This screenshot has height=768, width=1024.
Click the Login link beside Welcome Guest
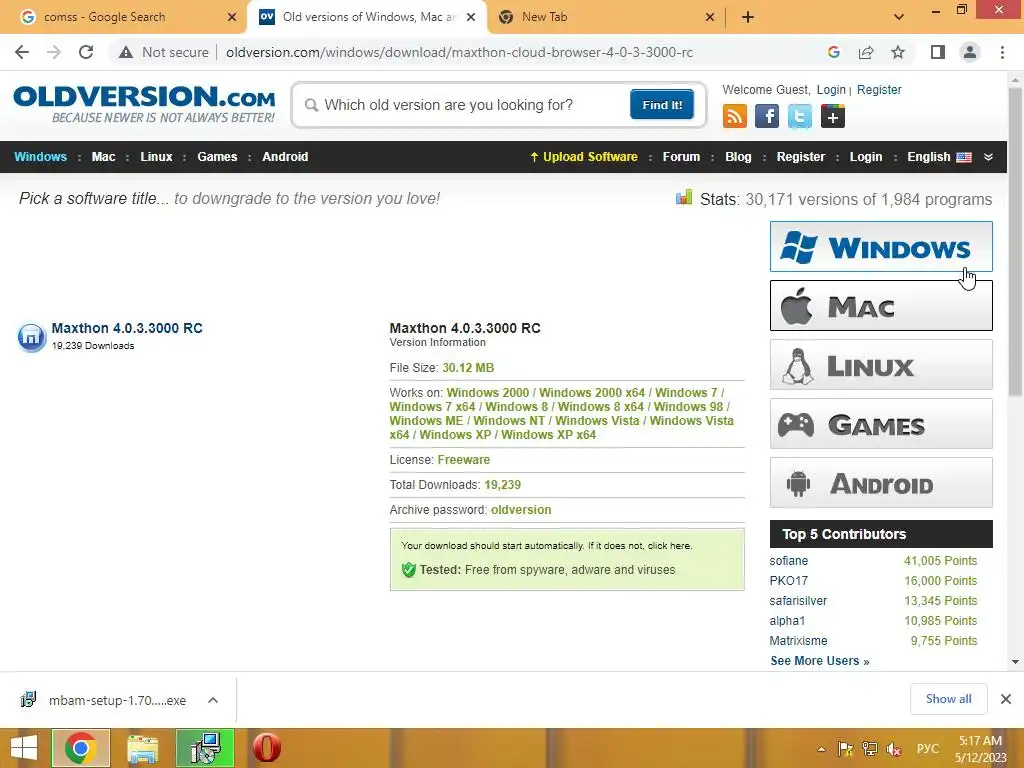click(831, 89)
